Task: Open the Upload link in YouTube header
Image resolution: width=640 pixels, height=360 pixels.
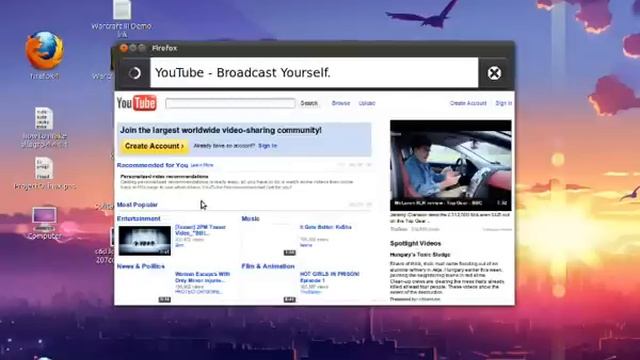Action: coord(367,103)
